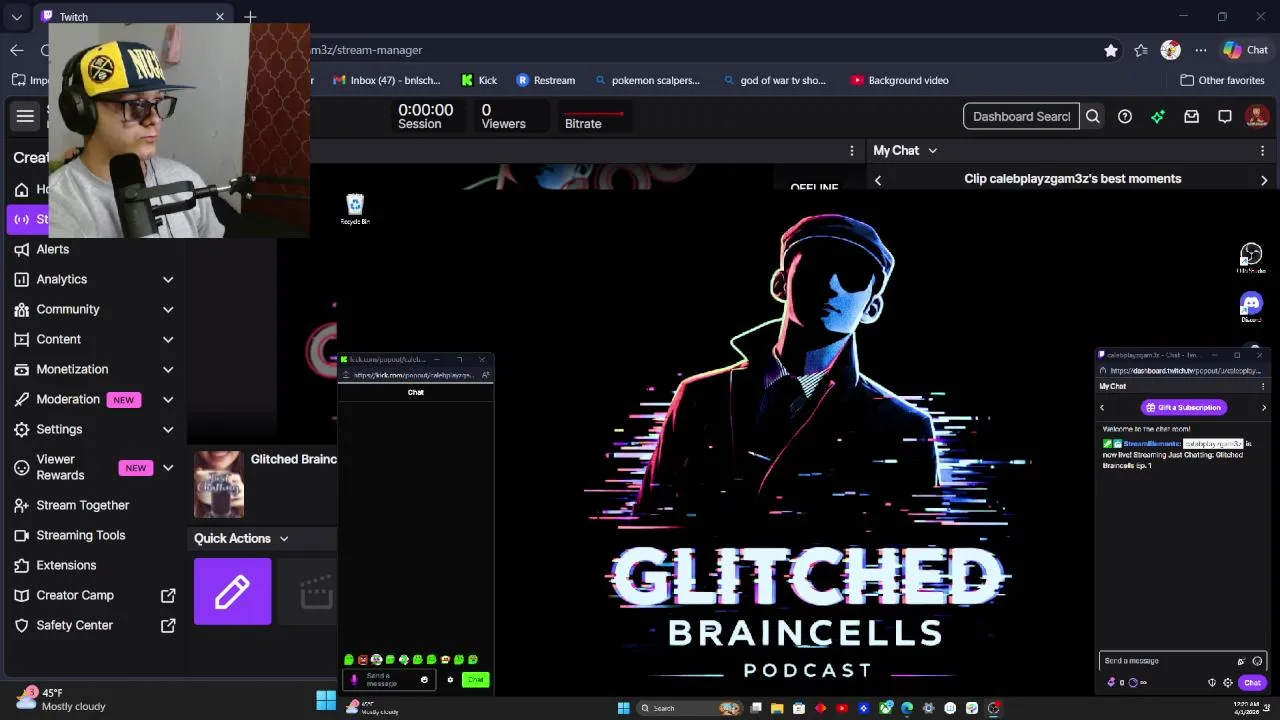Focus the Dashboard Search field

(1021, 116)
